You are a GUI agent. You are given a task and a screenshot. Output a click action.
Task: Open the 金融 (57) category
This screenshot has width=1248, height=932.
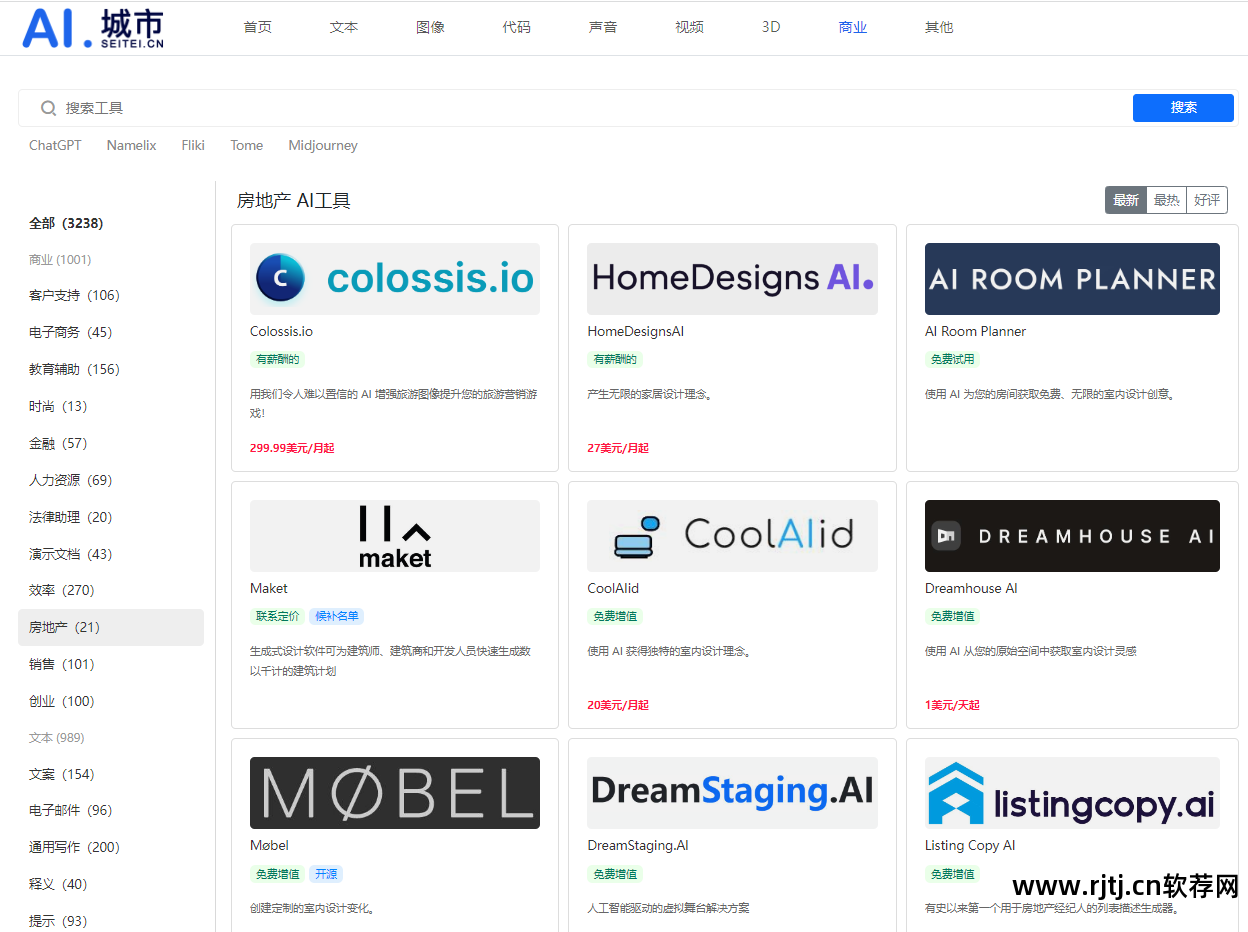click(58, 443)
